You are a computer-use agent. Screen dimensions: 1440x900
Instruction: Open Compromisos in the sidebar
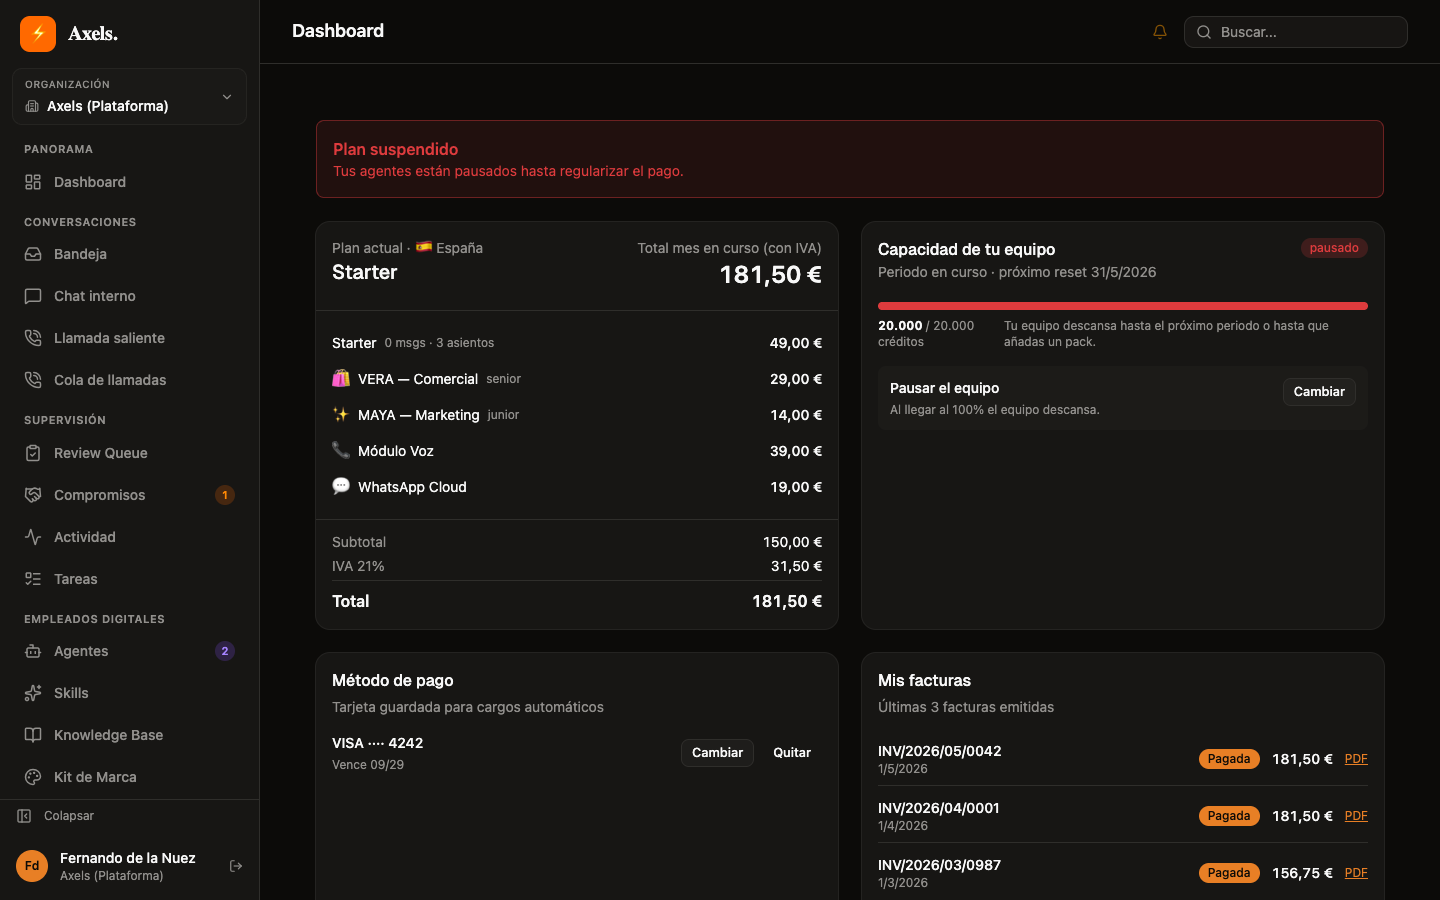[x=129, y=495]
